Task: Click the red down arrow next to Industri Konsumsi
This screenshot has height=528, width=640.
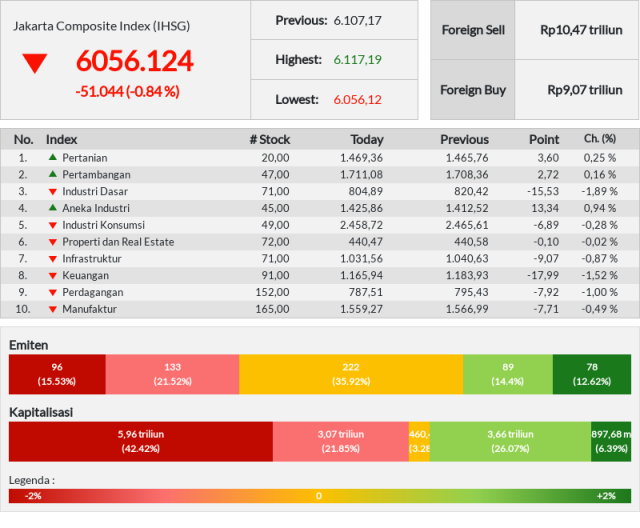Action: click(53, 225)
